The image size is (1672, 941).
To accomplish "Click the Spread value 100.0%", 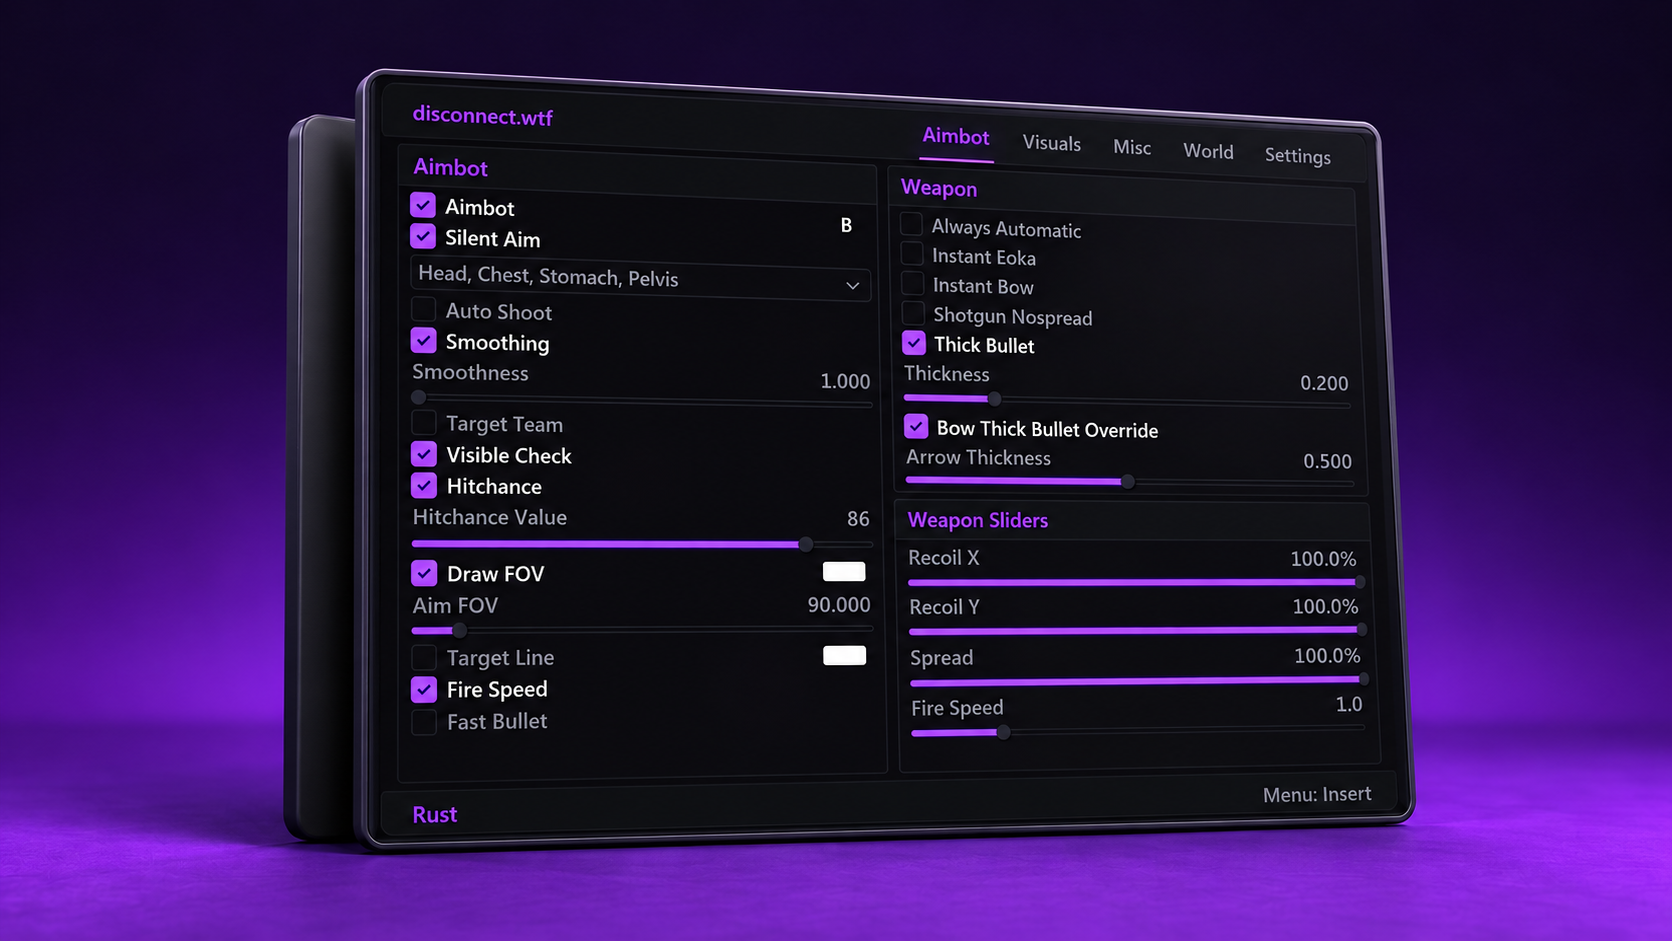I will pos(1327,656).
